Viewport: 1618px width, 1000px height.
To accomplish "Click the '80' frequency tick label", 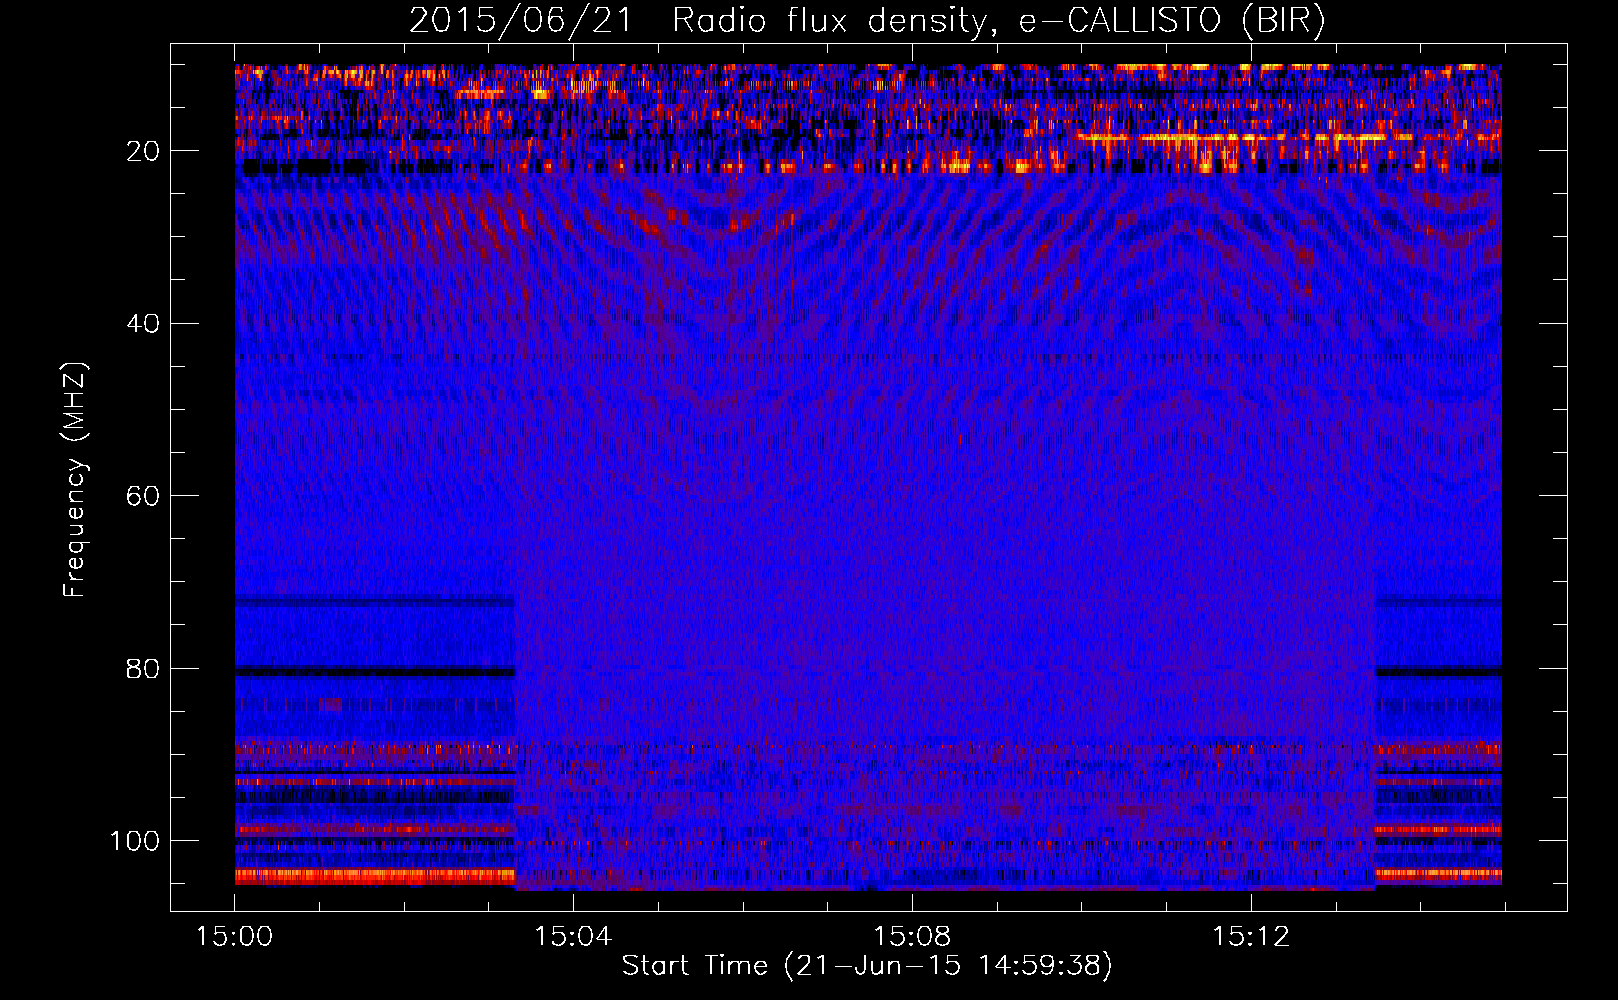I will click(x=144, y=668).
